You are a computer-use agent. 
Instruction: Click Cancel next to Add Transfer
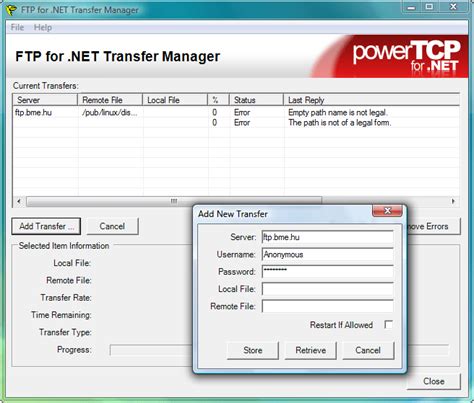point(112,226)
